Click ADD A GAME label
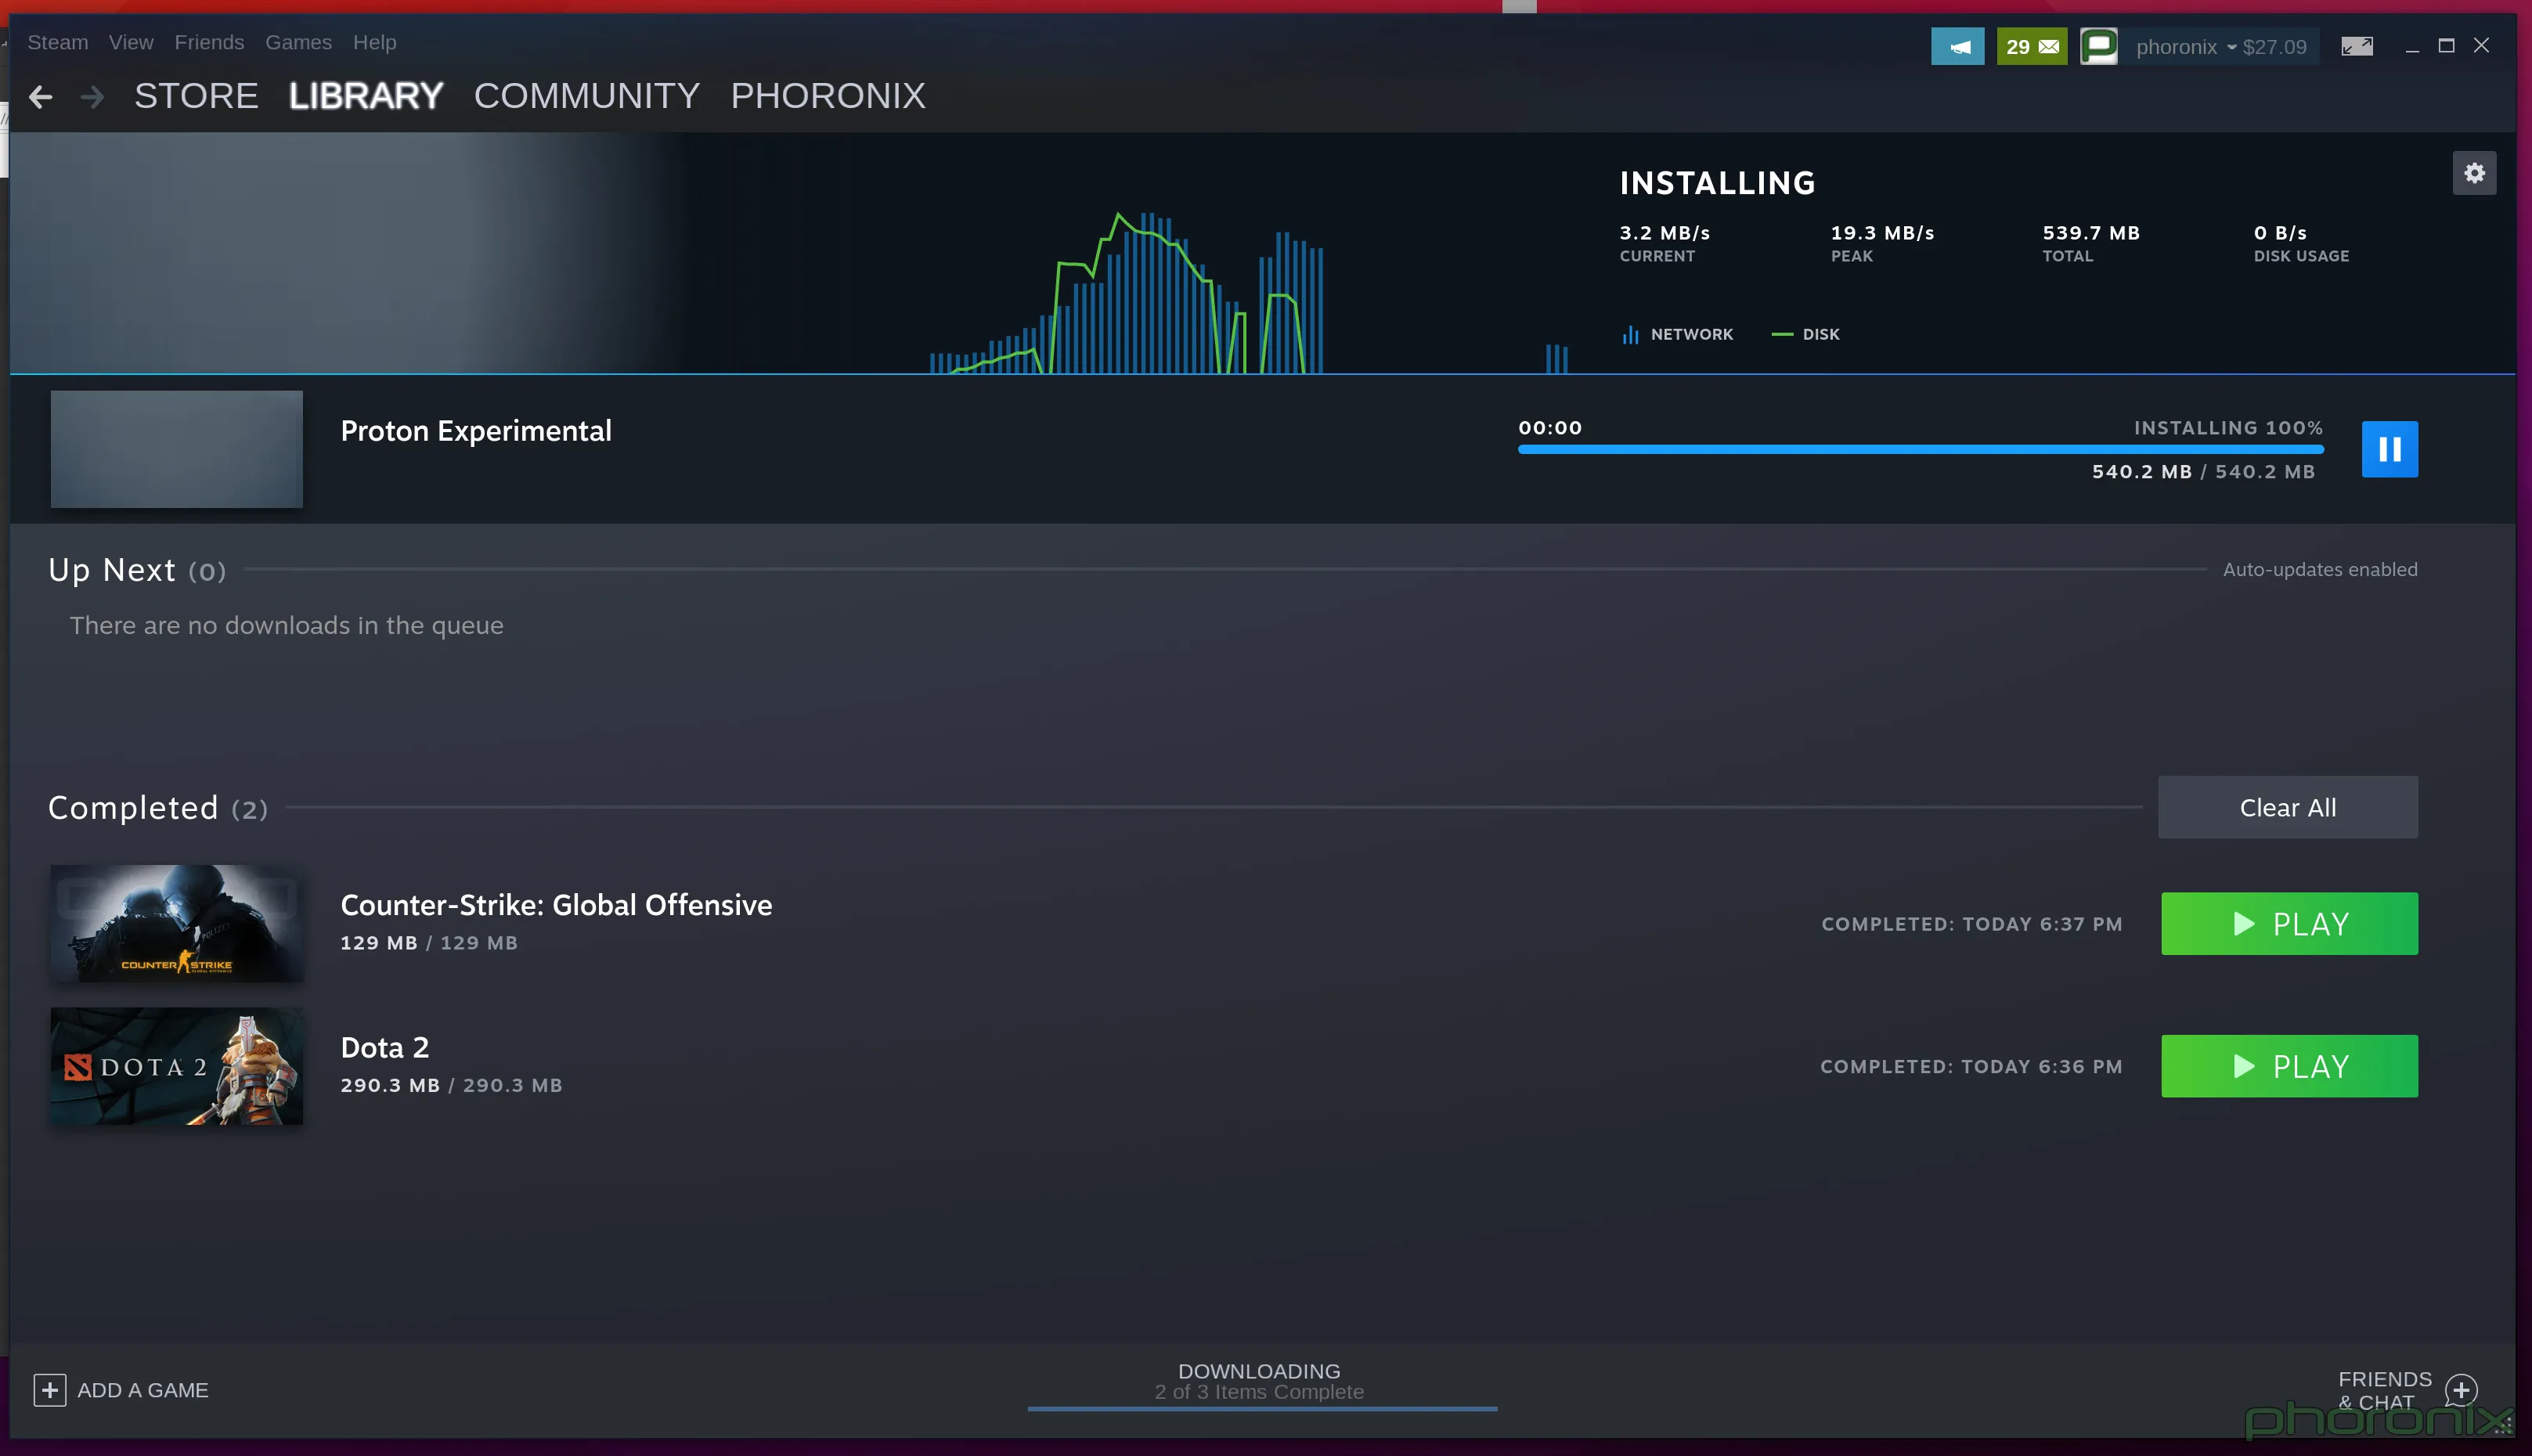 point(143,1390)
